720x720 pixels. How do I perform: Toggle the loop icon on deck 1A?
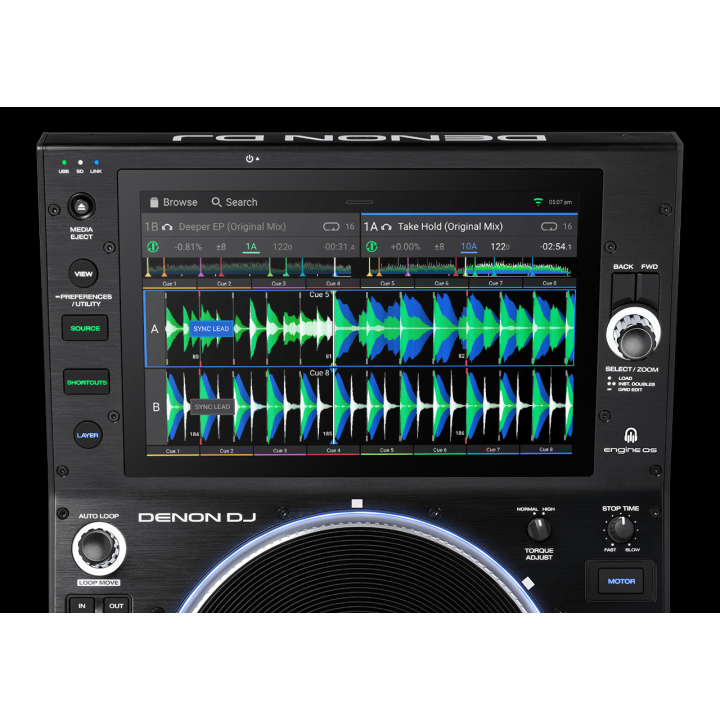click(549, 226)
